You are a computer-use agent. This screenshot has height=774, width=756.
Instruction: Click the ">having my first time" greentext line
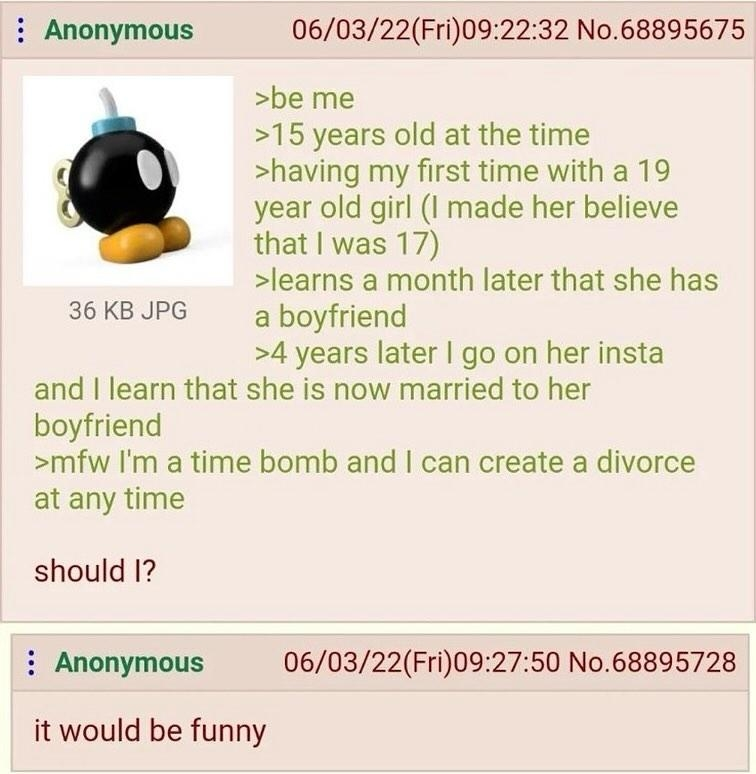coord(462,171)
